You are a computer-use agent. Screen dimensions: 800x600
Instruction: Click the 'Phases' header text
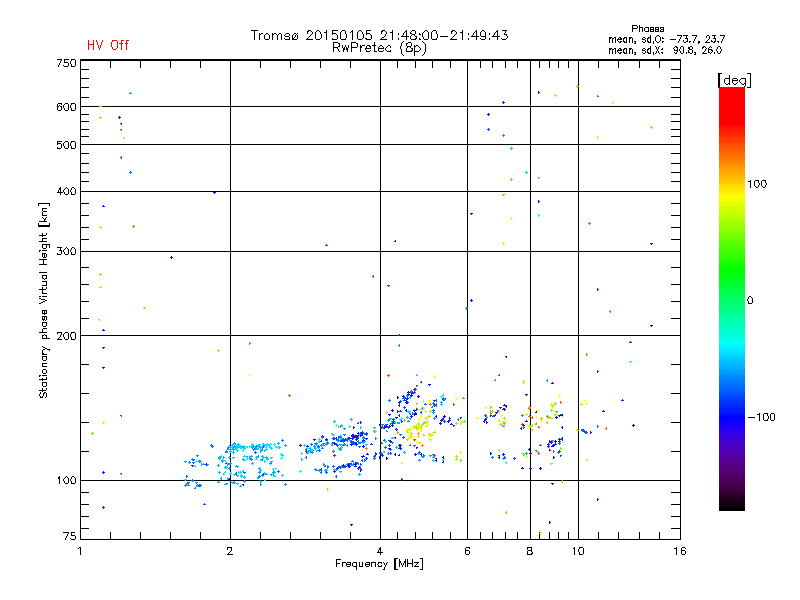pos(647,29)
